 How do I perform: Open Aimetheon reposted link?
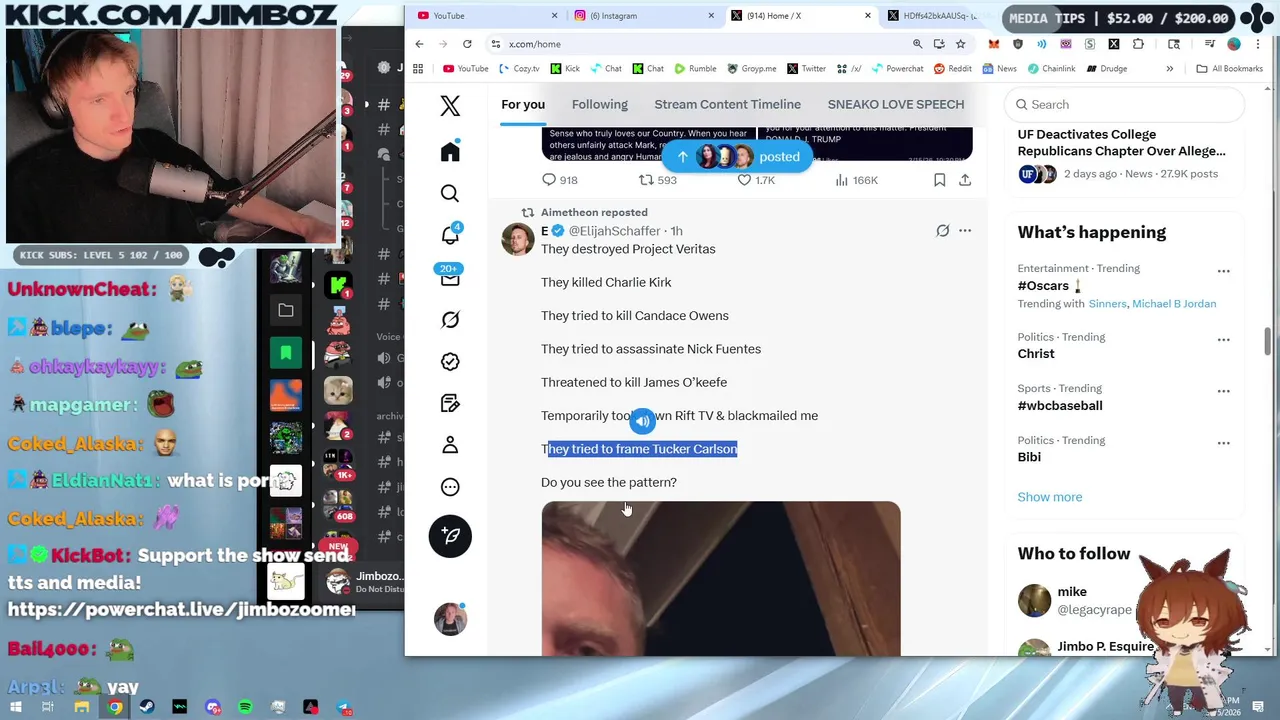coord(594,212)
